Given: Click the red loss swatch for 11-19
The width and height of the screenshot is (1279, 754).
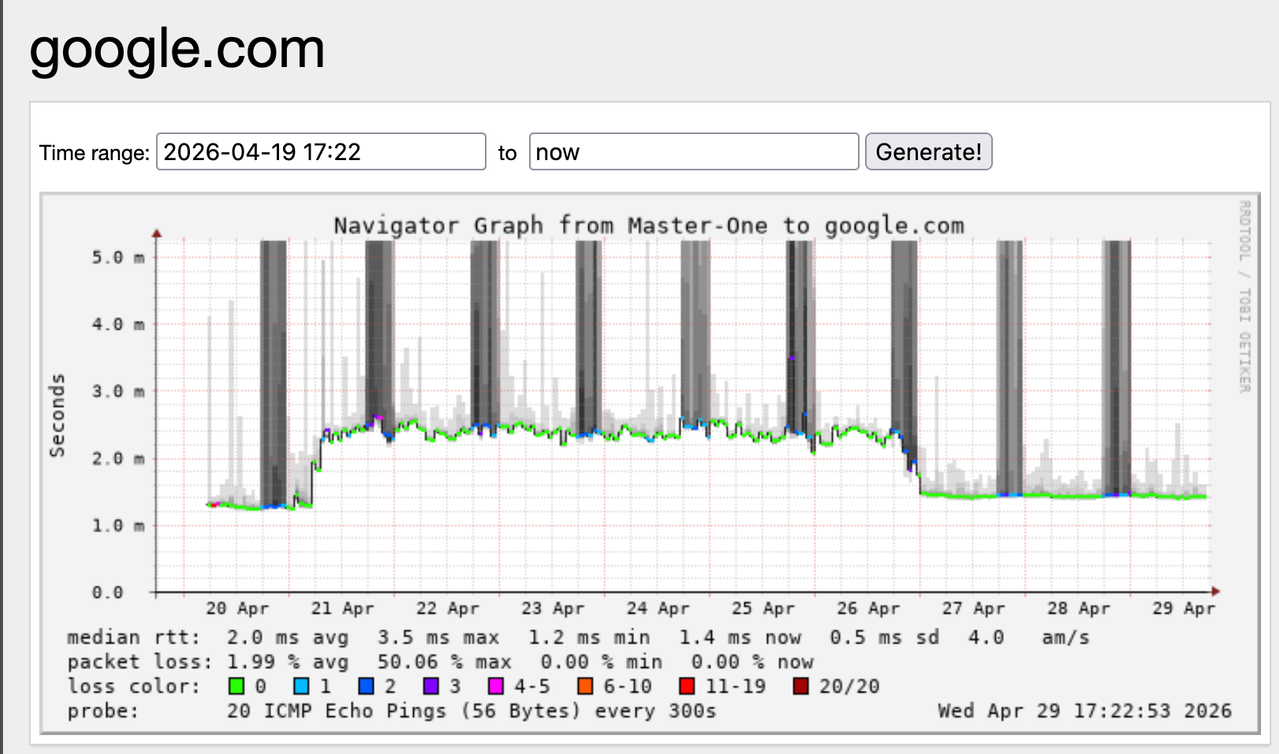Looking at the screenshot, I should (x=687, y=687).
